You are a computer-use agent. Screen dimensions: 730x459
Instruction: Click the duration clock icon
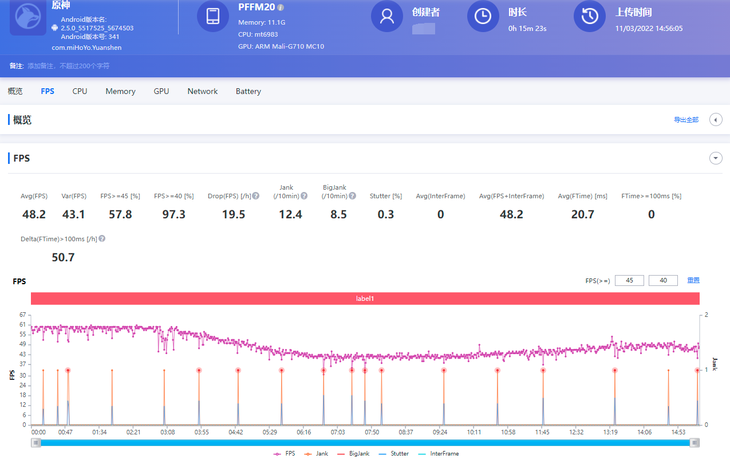tap(483, 16)
